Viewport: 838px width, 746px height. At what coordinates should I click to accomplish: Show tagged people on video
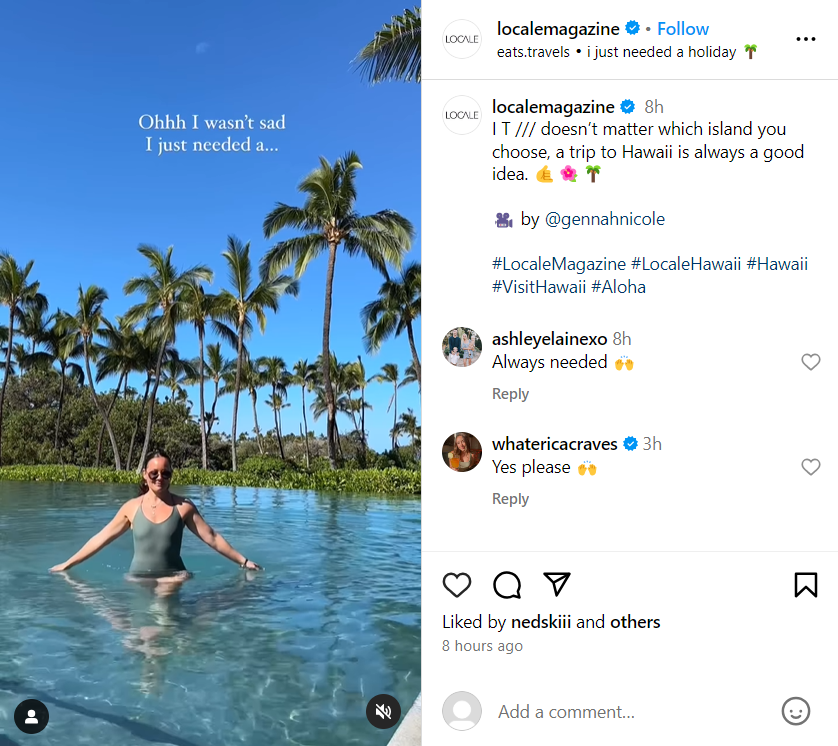[32, 716]
